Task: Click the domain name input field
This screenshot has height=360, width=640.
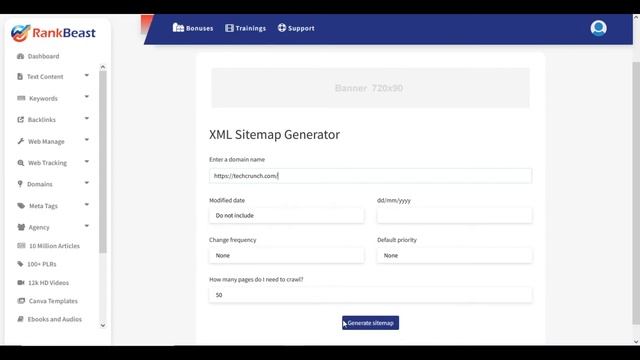Action: pos(370,176)
